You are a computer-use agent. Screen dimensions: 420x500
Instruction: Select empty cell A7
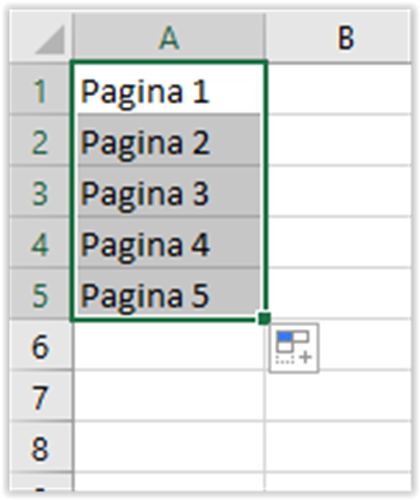pos(169,396)
